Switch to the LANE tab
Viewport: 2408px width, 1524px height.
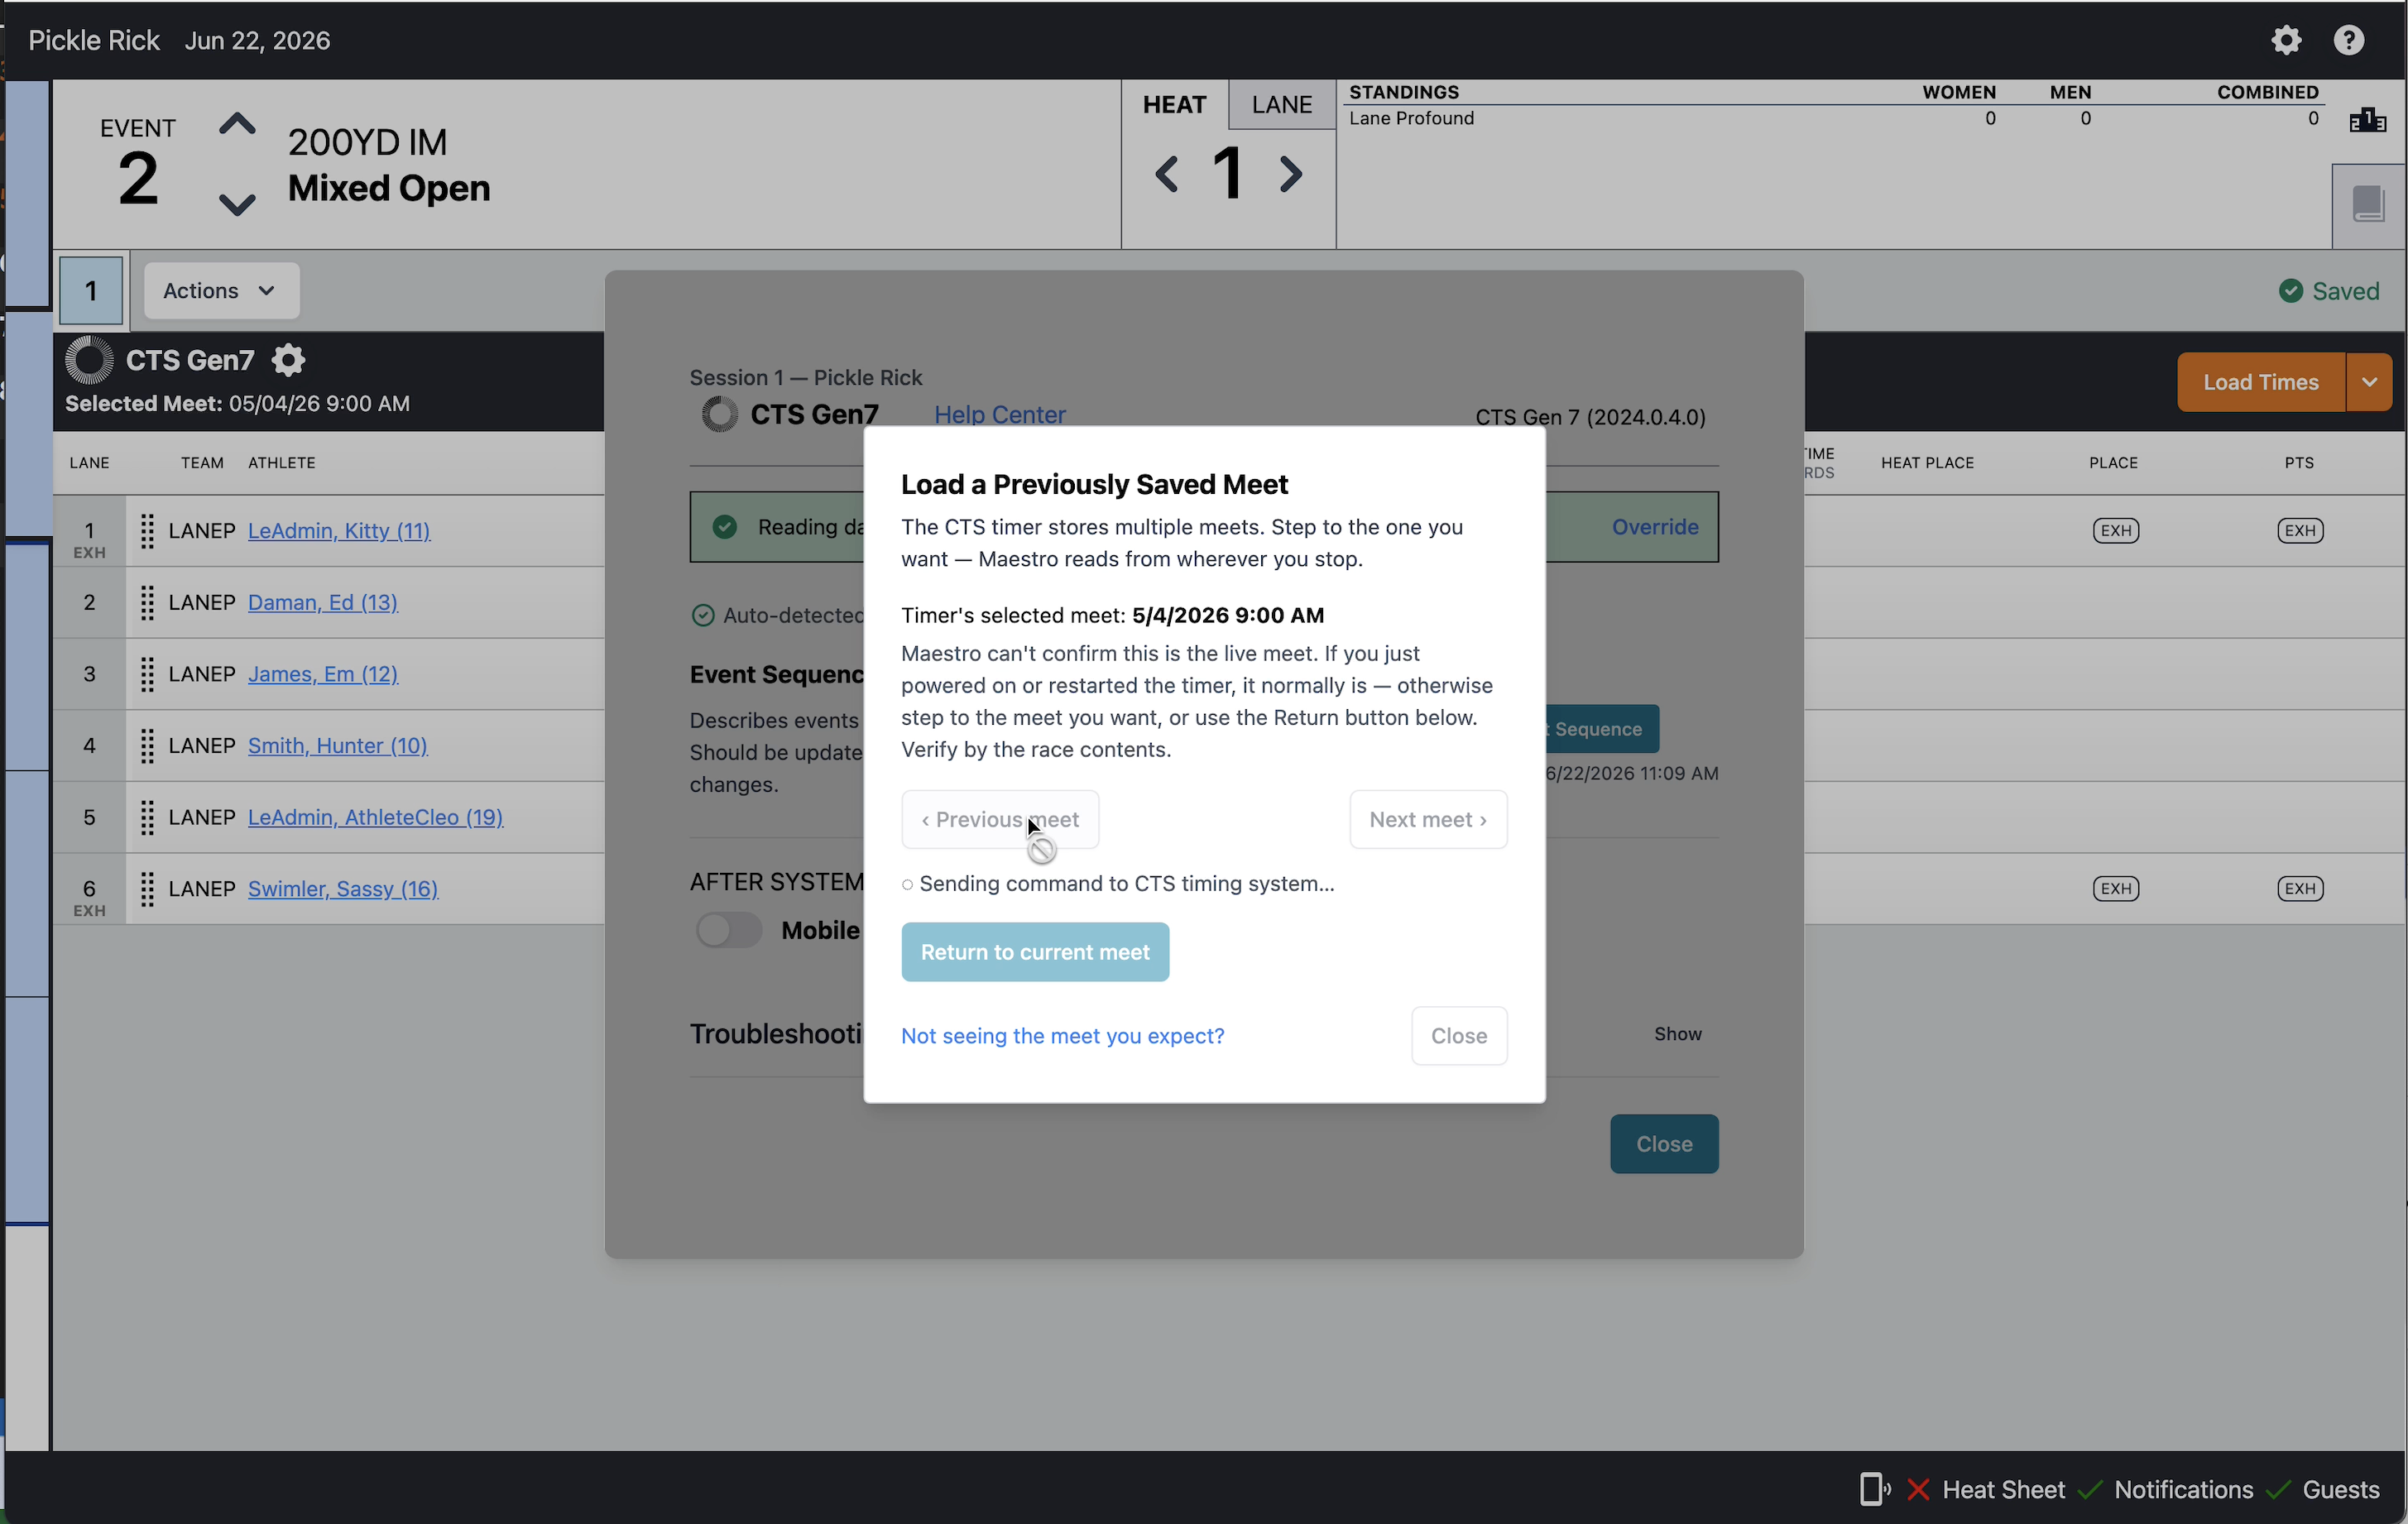pos(1282,105)
